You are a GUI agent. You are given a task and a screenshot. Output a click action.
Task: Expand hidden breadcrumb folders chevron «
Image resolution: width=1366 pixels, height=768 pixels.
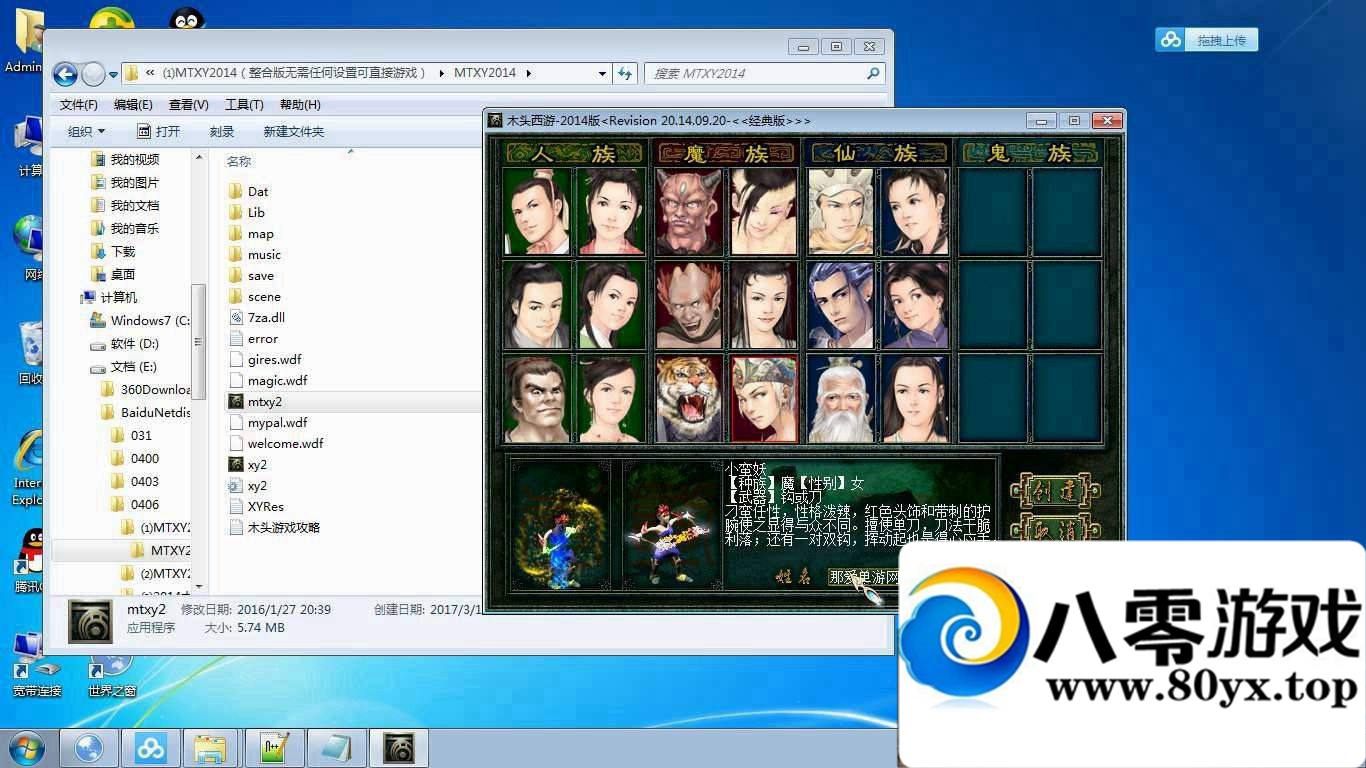pyautogui.click(x=149, y=73)
